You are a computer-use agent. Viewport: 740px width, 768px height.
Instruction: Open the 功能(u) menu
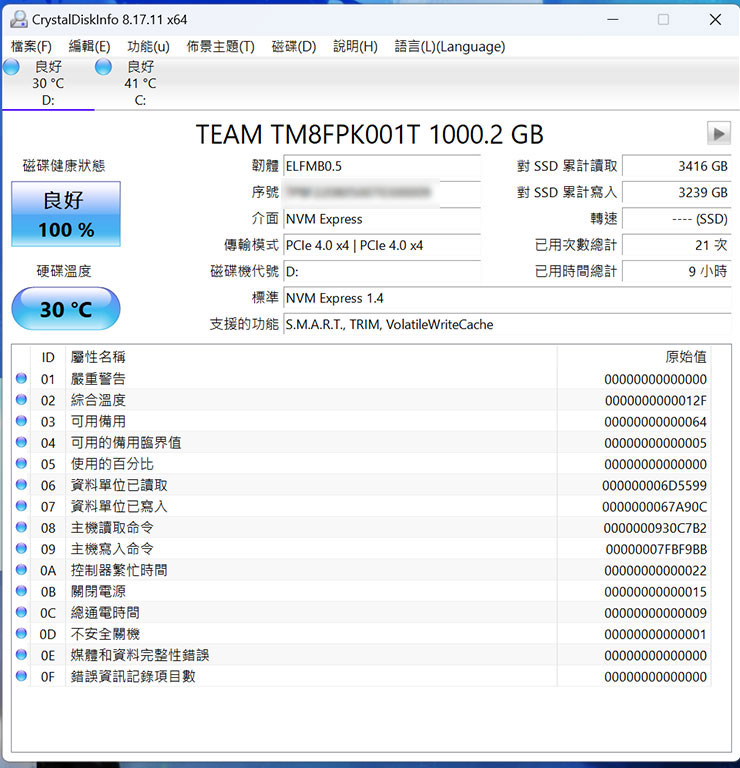point(148,47)
